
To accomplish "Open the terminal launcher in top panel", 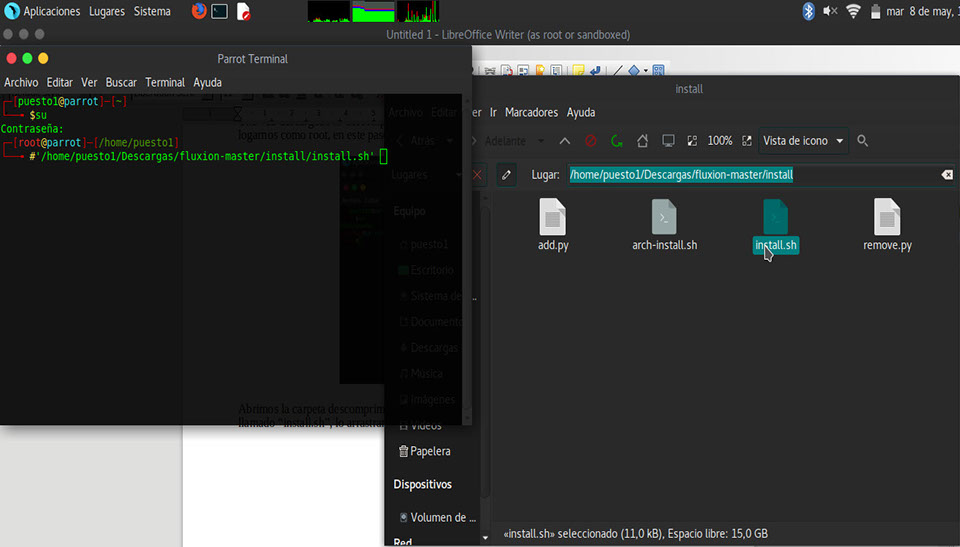I will (x=220, y=11).
